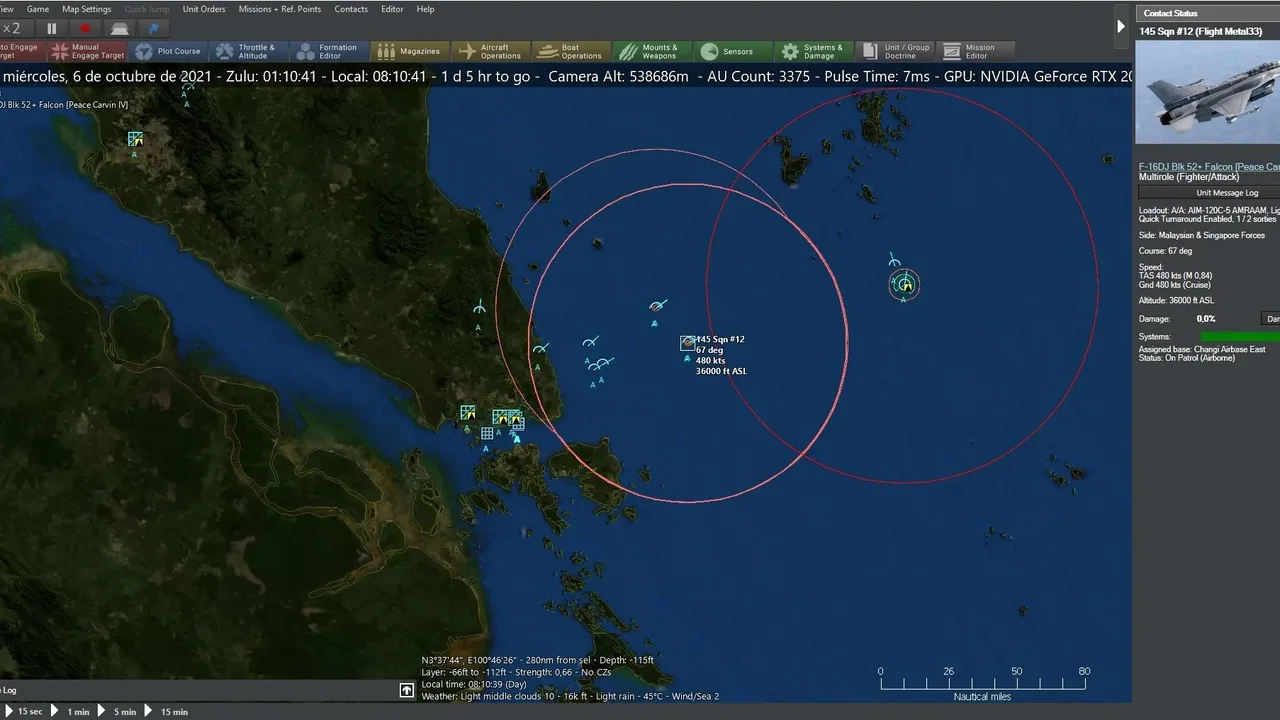1280x720 pixels.
Task: Show the Sensors panel
Action: 726,51
